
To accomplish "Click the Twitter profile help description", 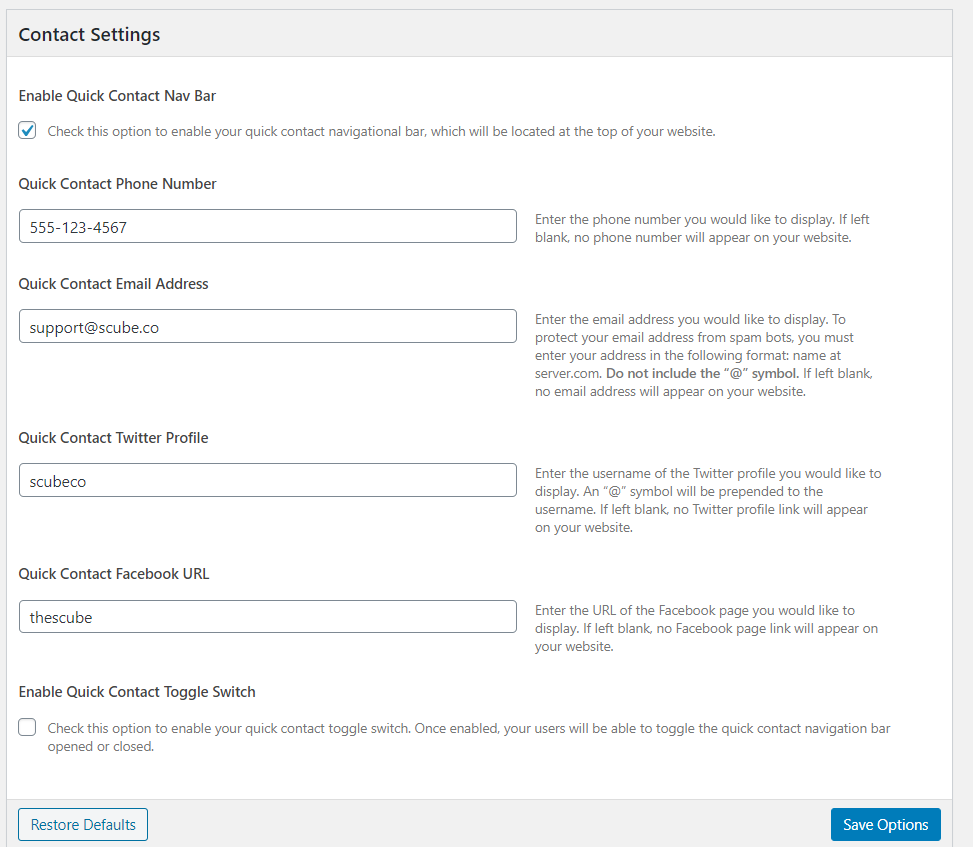I will click(x=708, y=500).
